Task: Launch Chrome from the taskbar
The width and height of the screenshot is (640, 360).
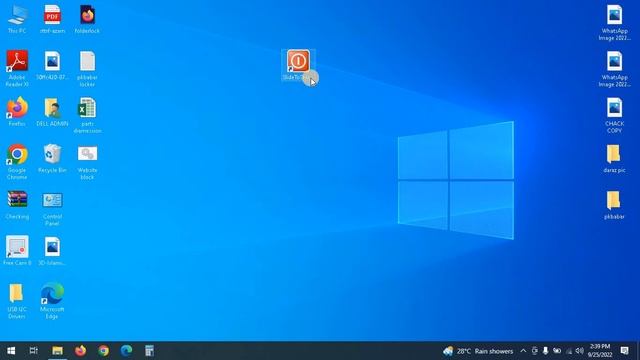Action: coord(103,351)
